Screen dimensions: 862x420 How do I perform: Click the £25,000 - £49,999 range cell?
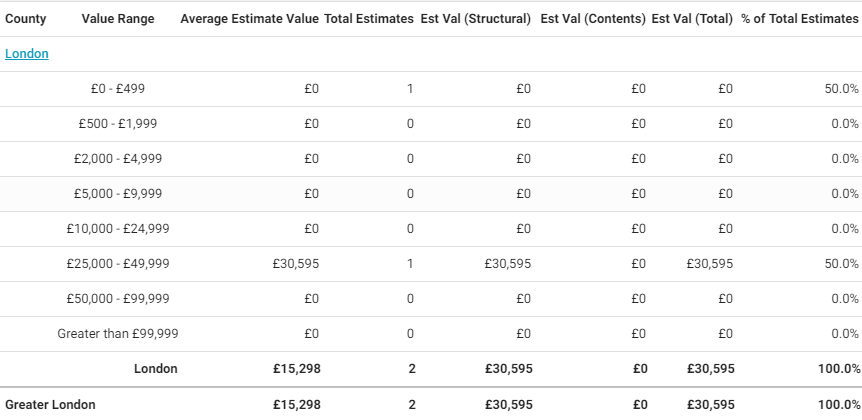point(118,264)
